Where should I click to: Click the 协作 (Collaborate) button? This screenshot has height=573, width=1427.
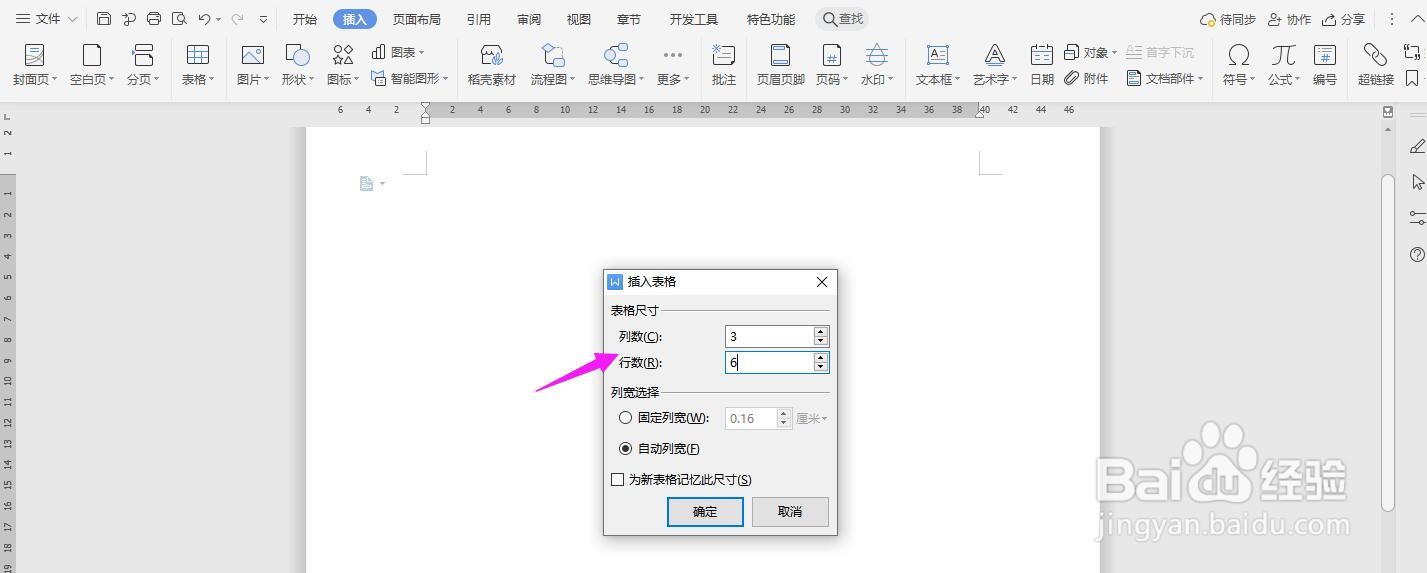coord(1289,19)
